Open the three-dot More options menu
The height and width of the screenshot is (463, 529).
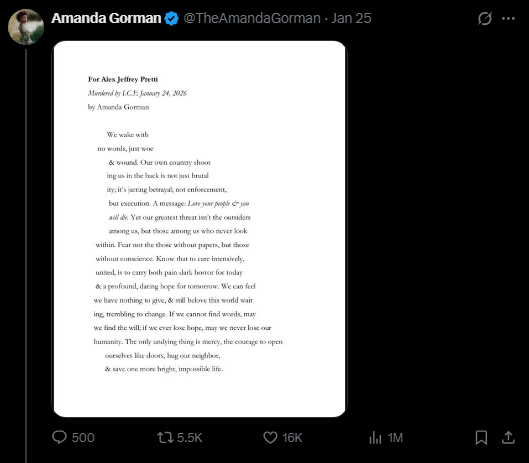[x=508, y=19]
